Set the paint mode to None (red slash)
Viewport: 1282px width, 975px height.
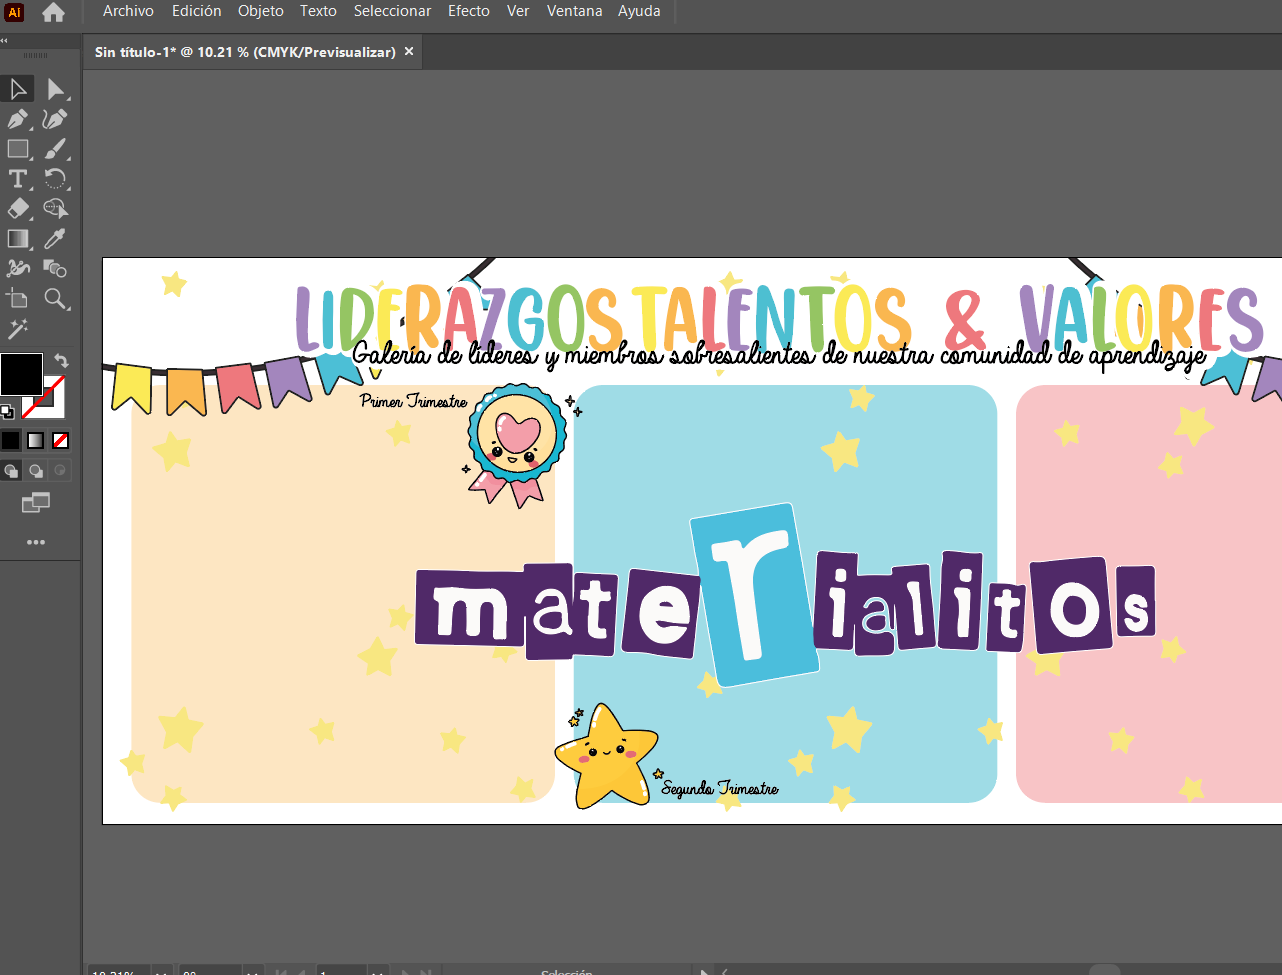[x=61, y=440]
